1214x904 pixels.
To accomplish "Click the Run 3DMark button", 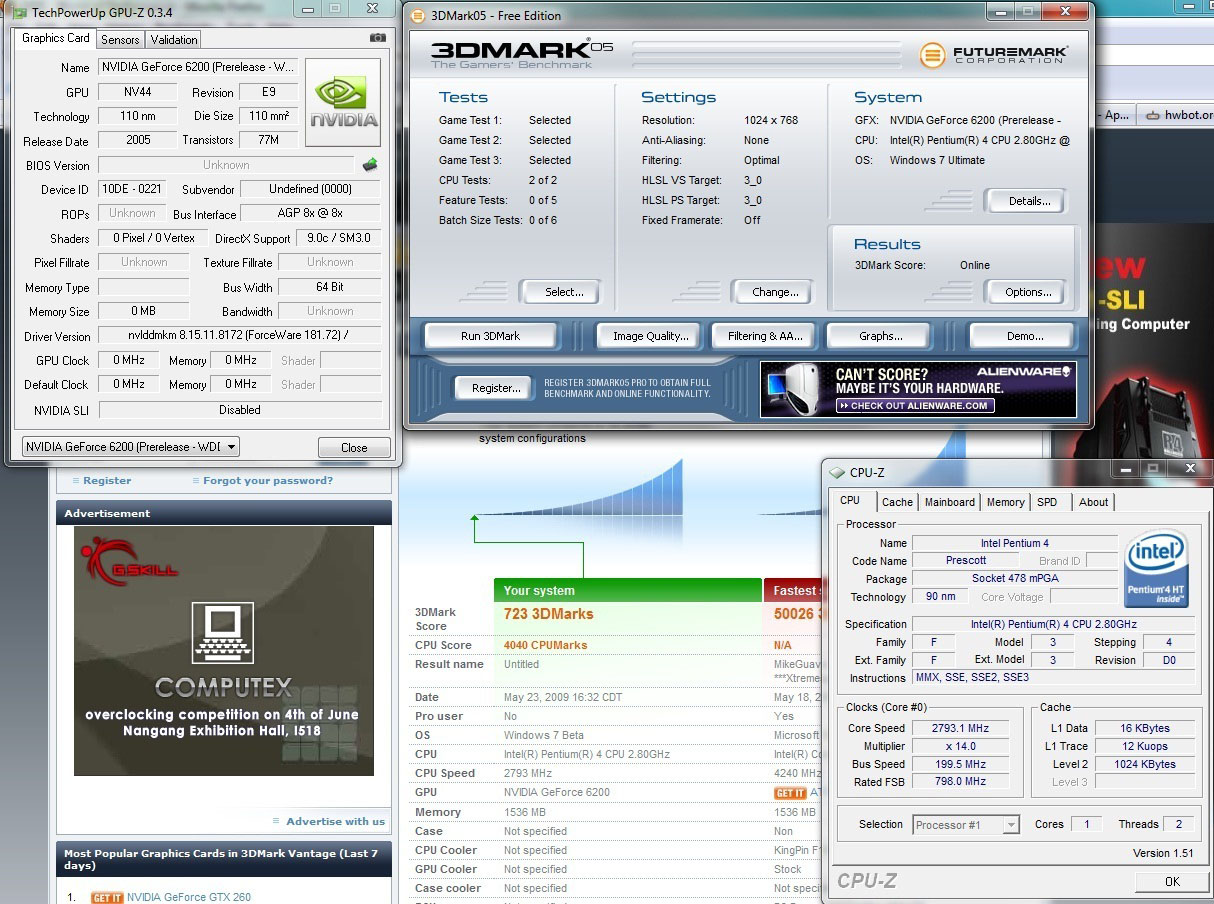I will click(x=490, y=336).
